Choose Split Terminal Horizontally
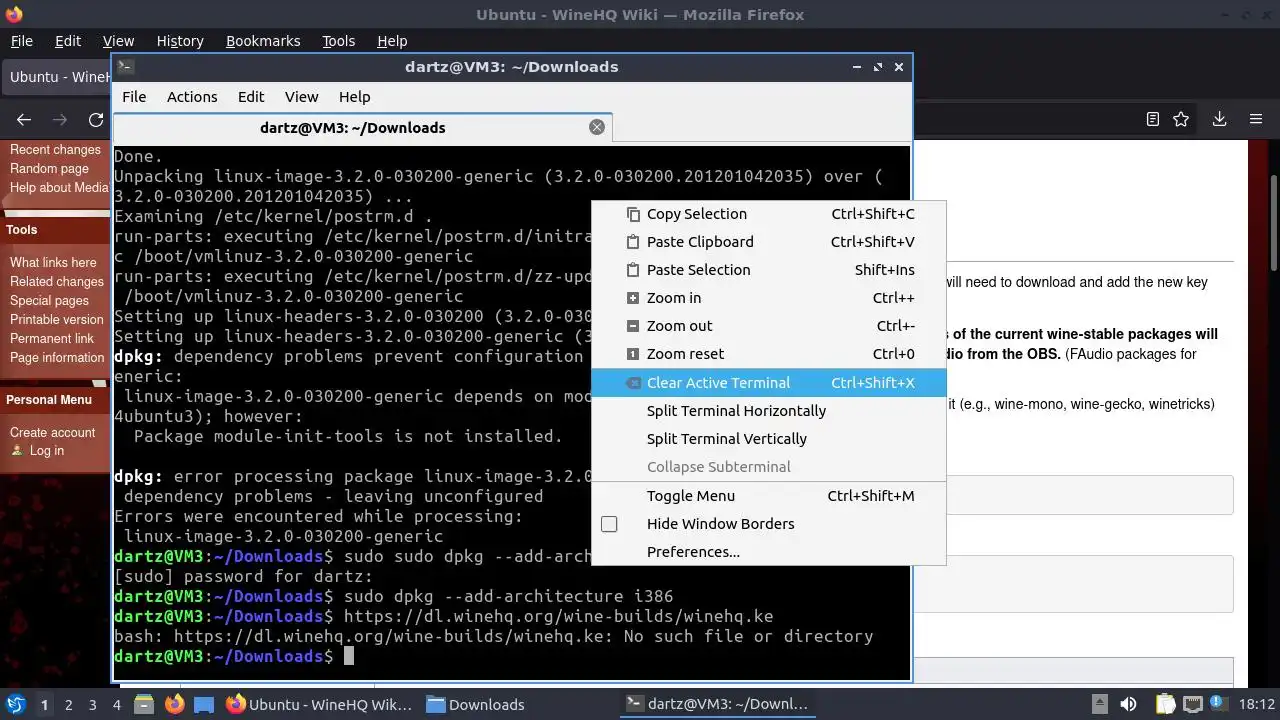 pyautogui.click(x=768, y=411)
